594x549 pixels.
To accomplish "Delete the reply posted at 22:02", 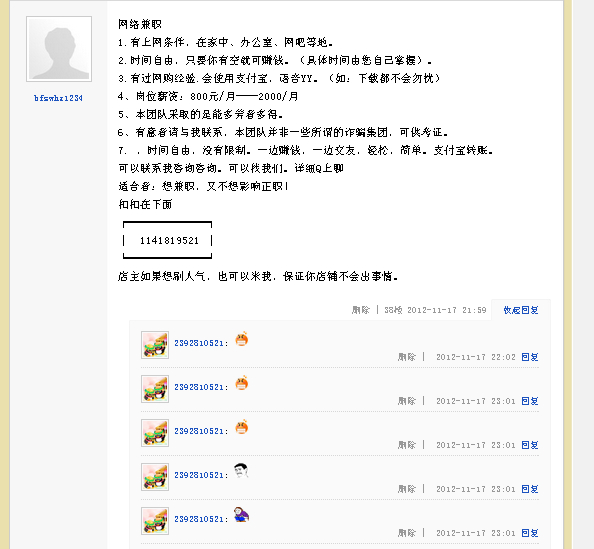I will [407, 357].
